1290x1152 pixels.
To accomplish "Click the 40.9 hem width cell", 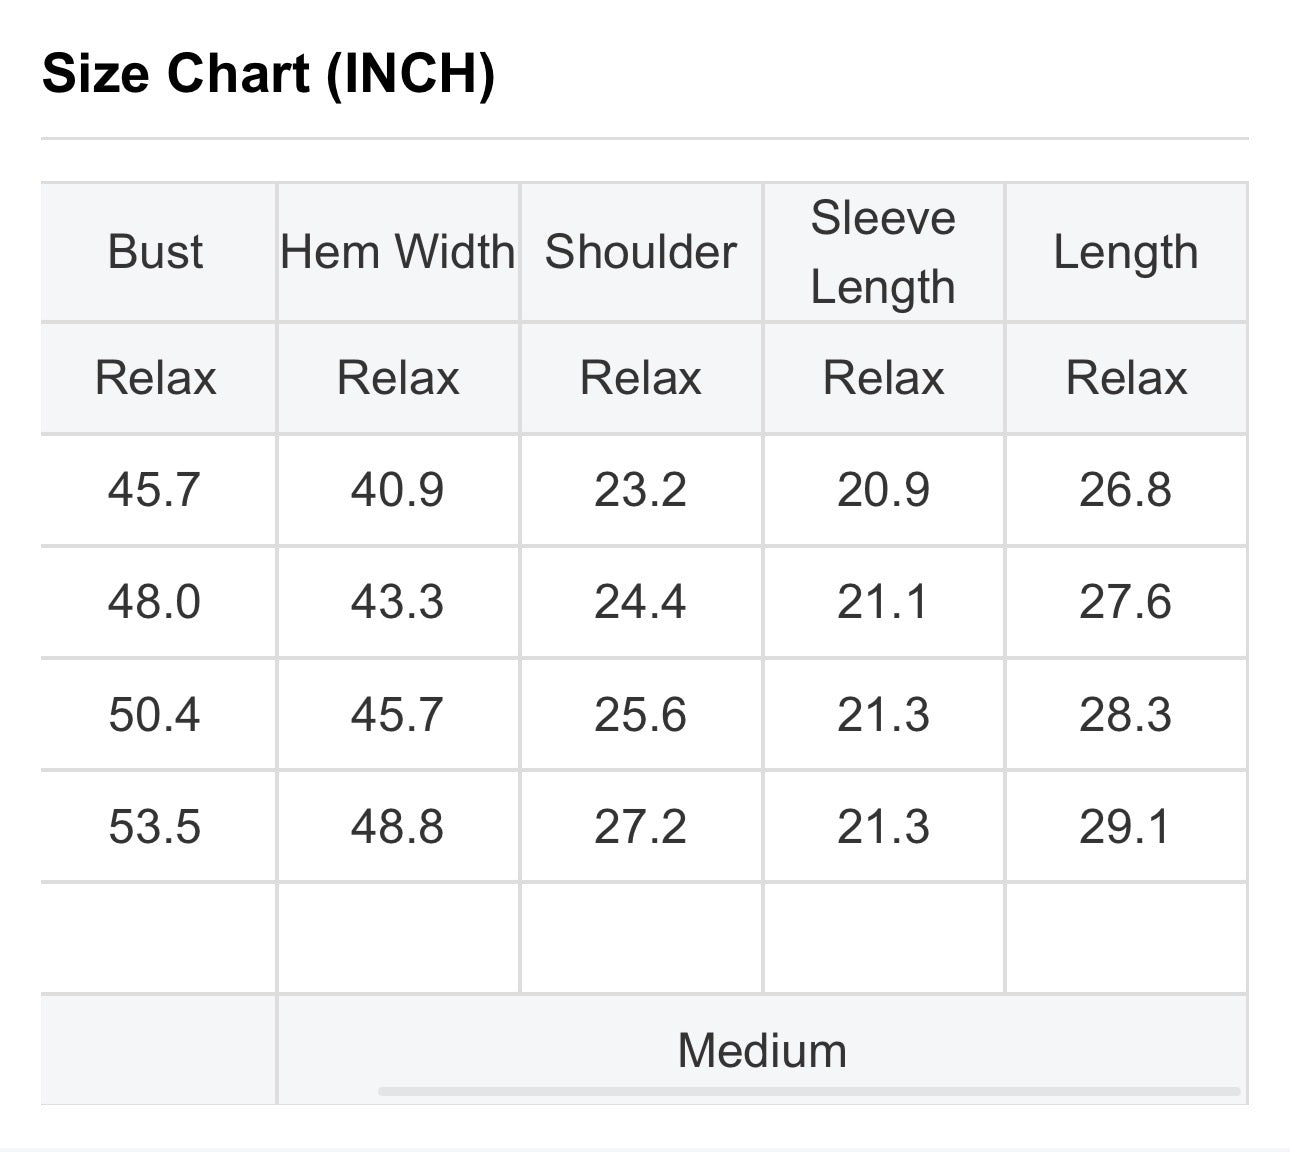I will (398, 490).
